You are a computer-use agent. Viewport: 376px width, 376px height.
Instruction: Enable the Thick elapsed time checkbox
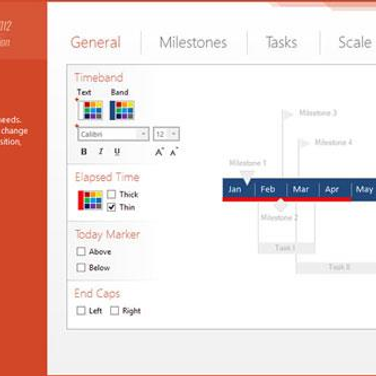click(x=111, y=194)
